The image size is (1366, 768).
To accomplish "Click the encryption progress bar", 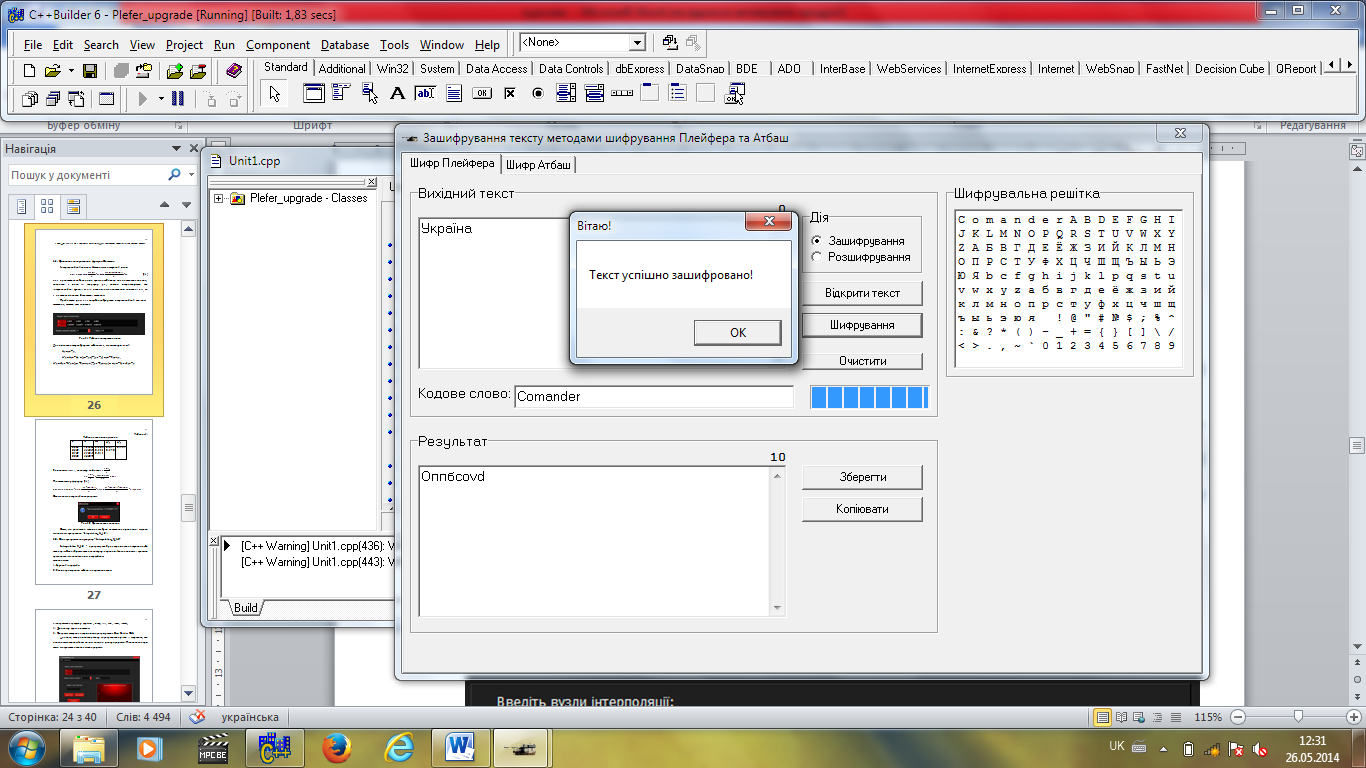I will tap(869, 397).
